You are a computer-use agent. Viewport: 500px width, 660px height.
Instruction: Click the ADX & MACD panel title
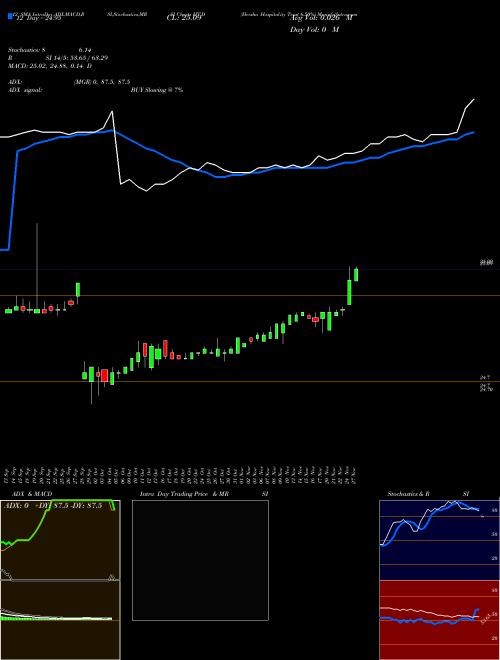click(x=32, y=494)
